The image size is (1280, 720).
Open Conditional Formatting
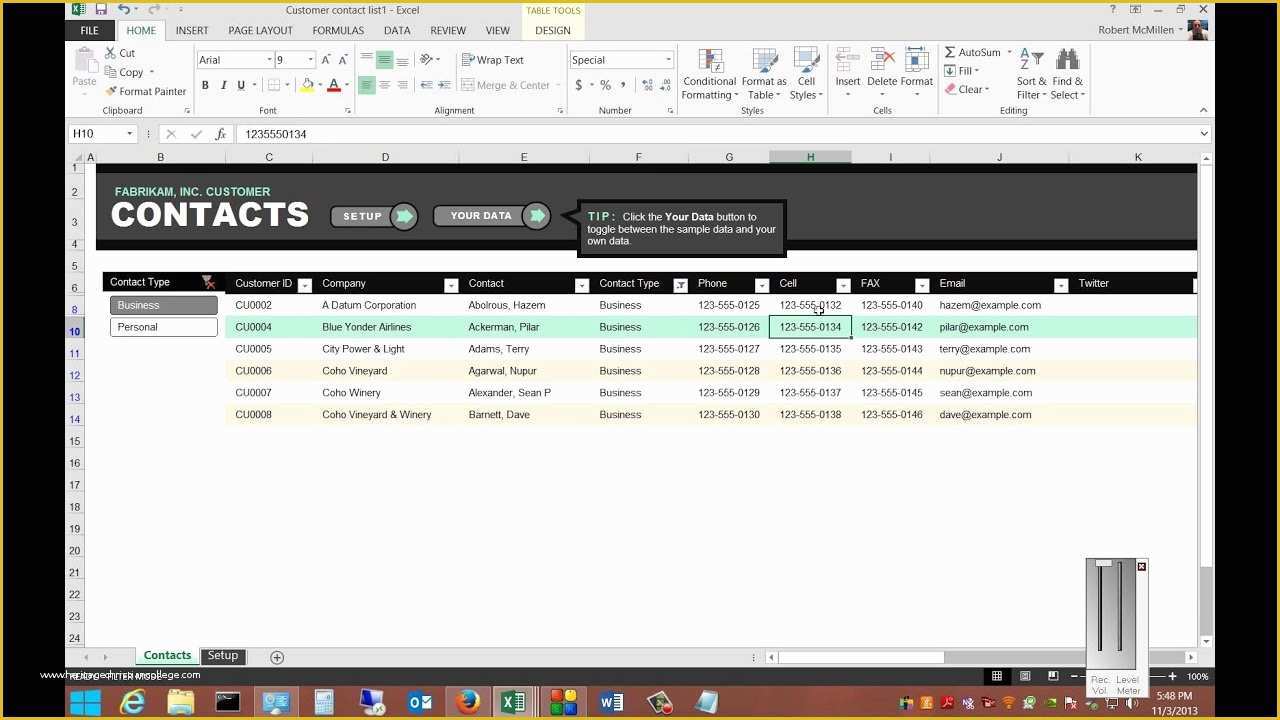coord(710,74)
